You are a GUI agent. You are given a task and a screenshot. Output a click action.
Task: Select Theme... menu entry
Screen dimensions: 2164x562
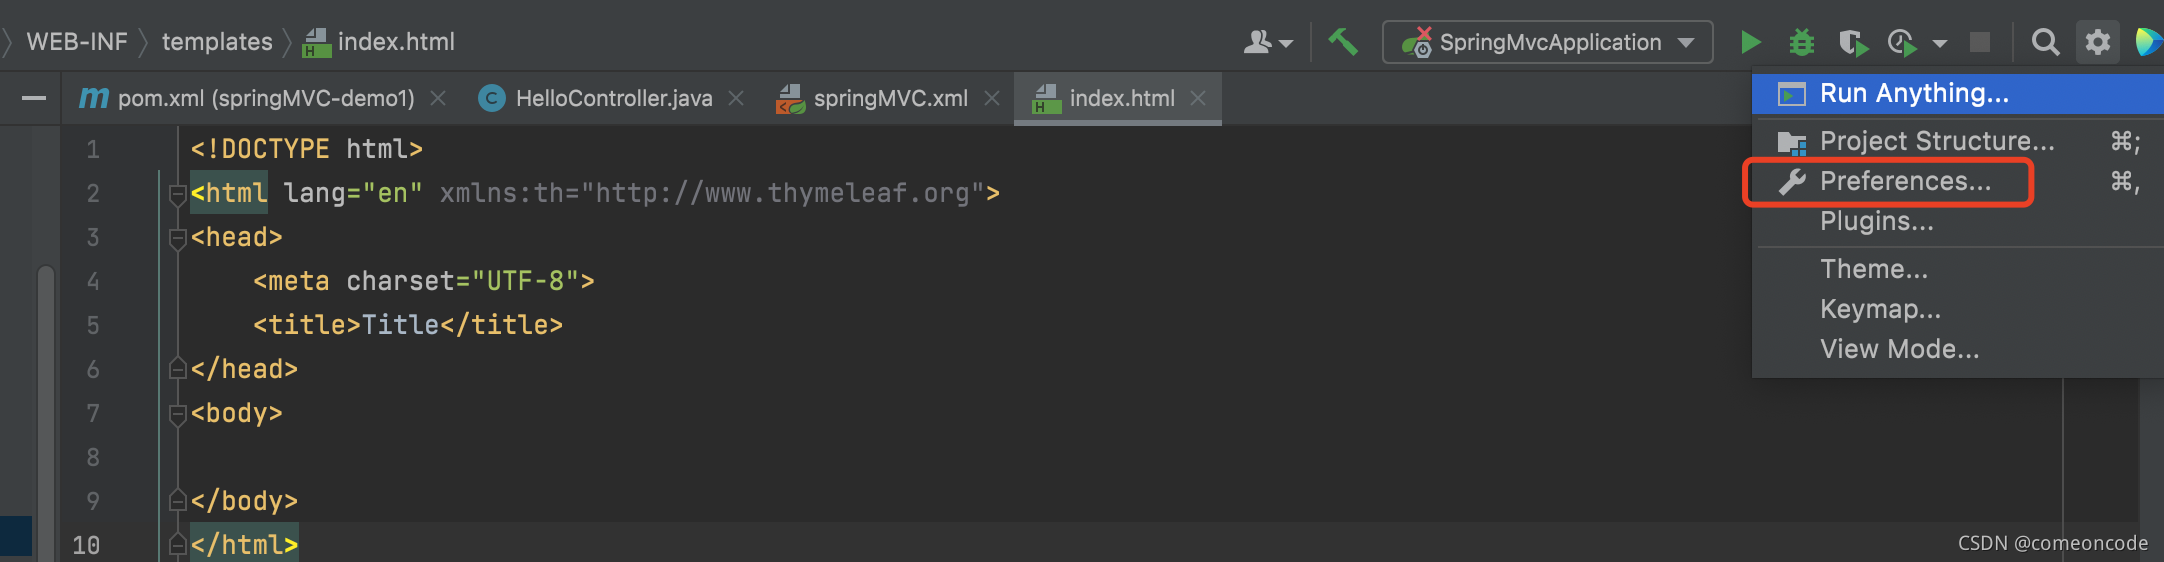1958,270
